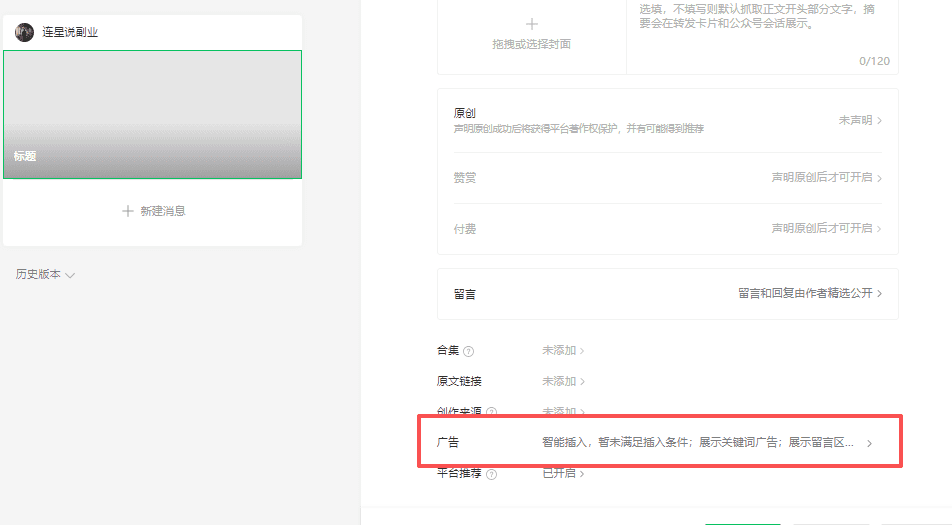The image size is (952, 525).
Task: Focus the article summary text field
Action: click(762, 30)
